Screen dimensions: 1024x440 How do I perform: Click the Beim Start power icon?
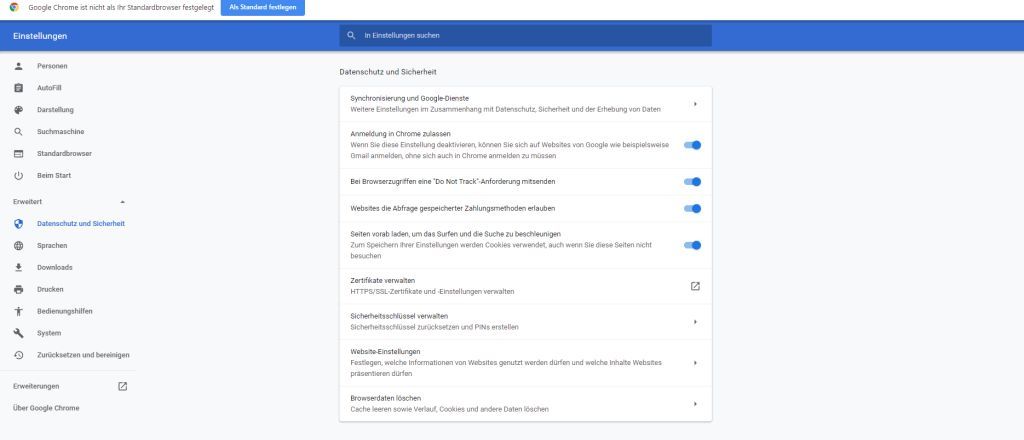tap(18, 176)
